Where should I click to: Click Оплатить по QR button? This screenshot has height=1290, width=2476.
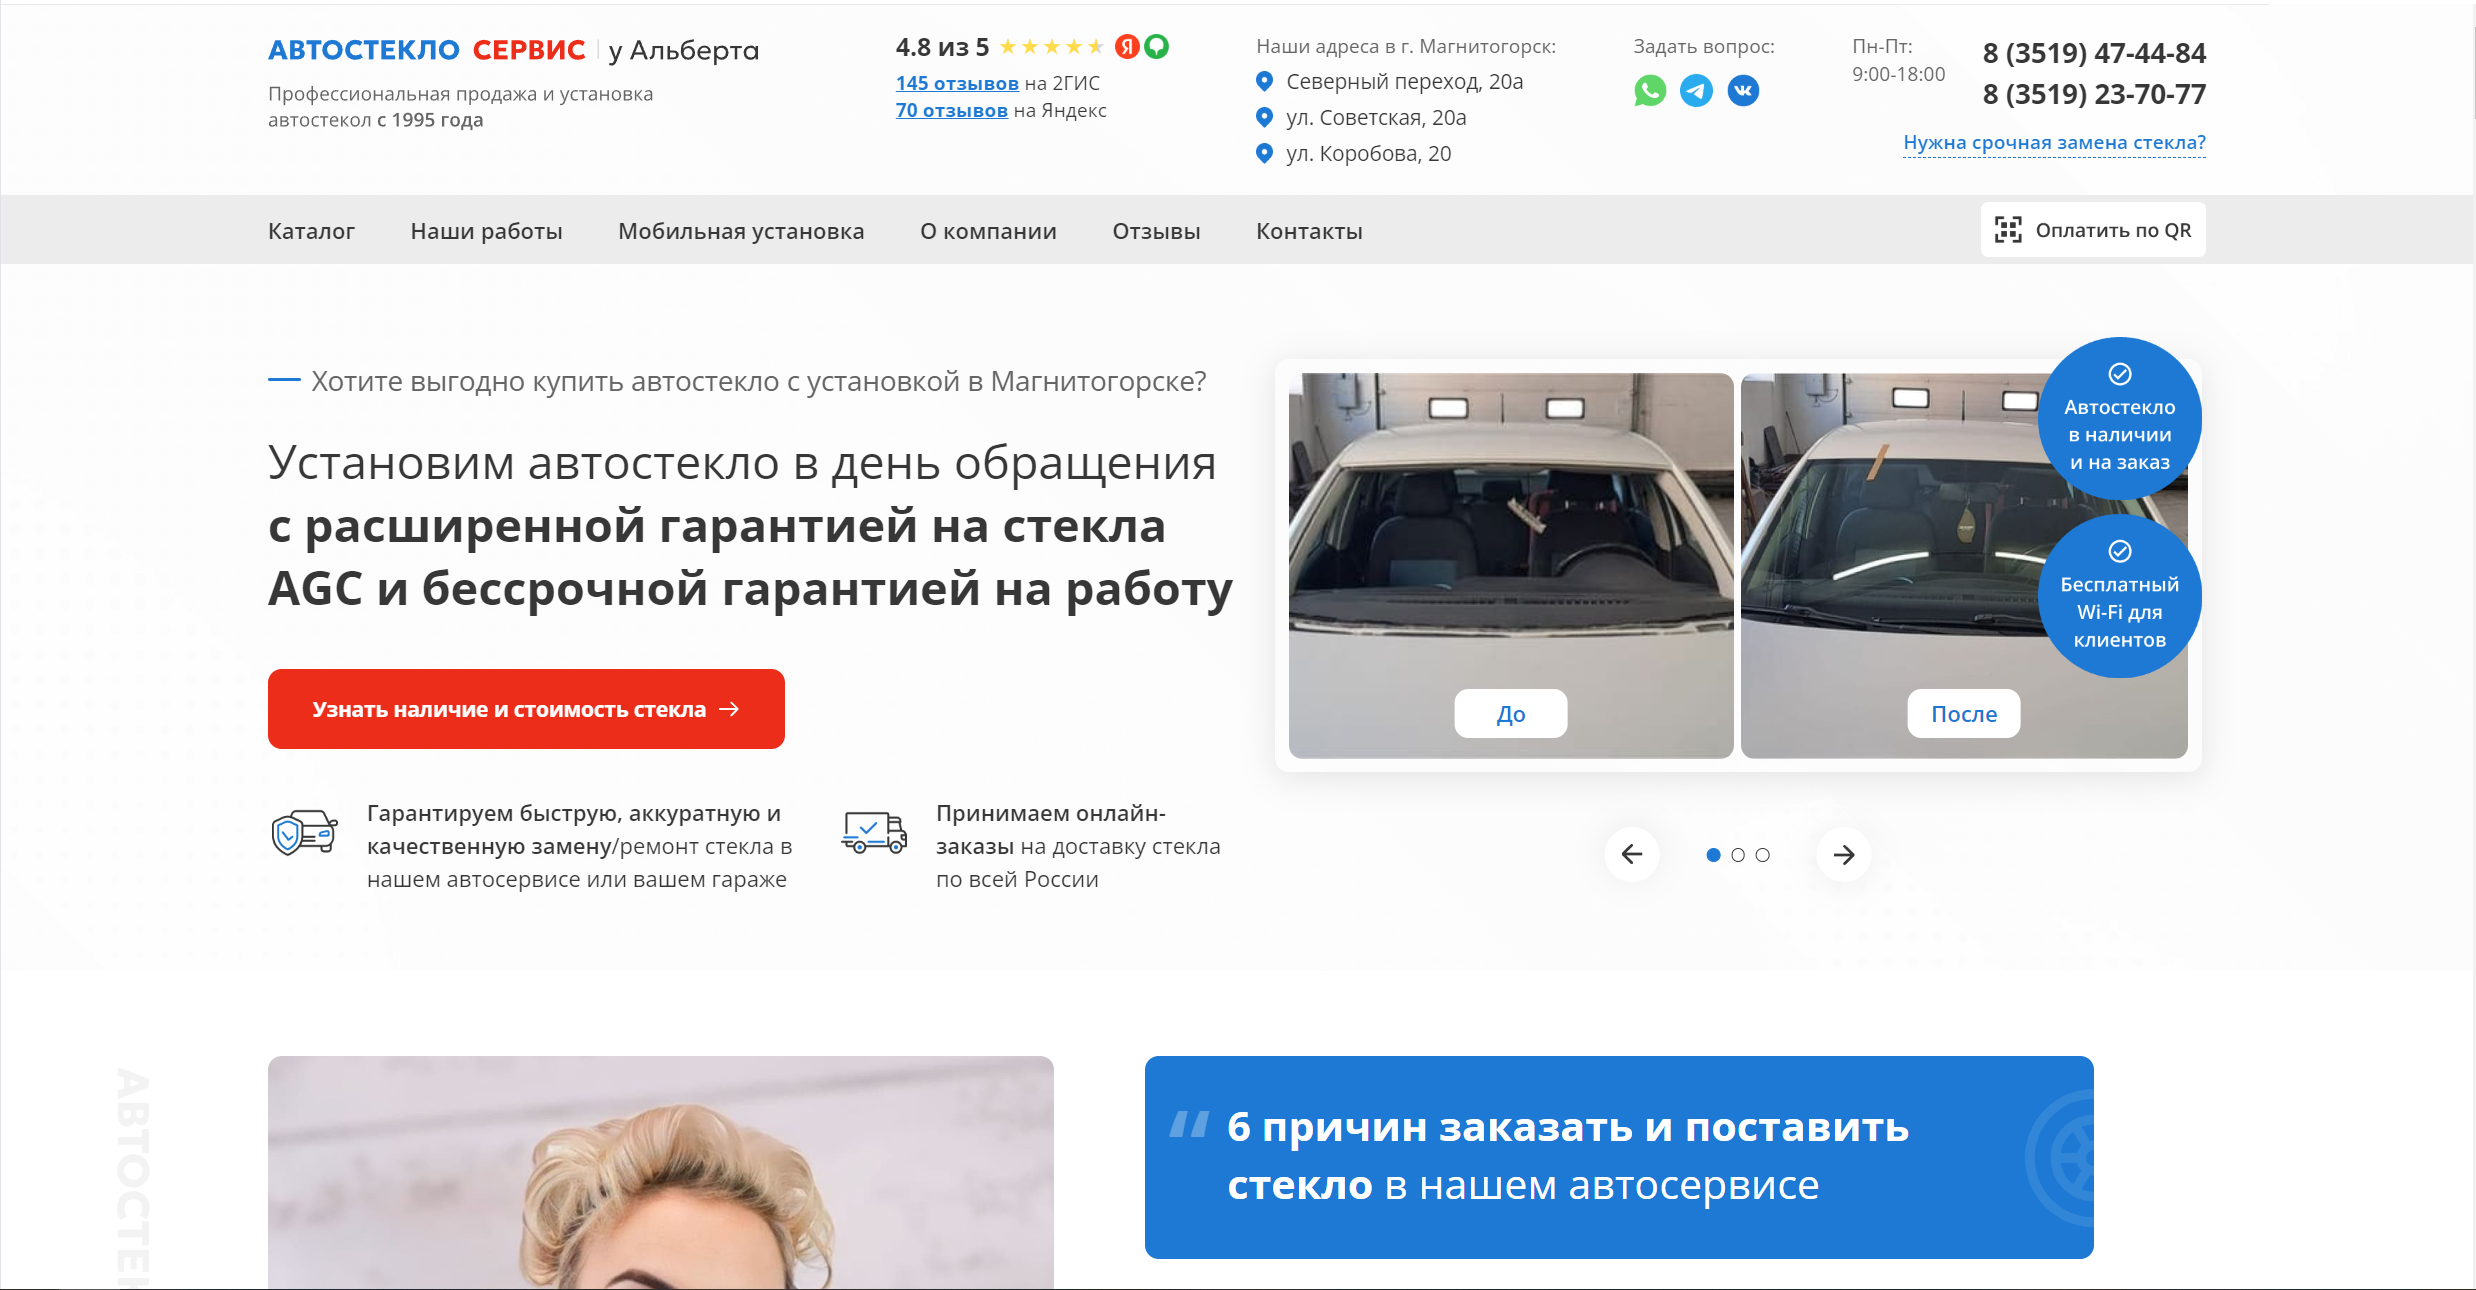coord(2093,230)
